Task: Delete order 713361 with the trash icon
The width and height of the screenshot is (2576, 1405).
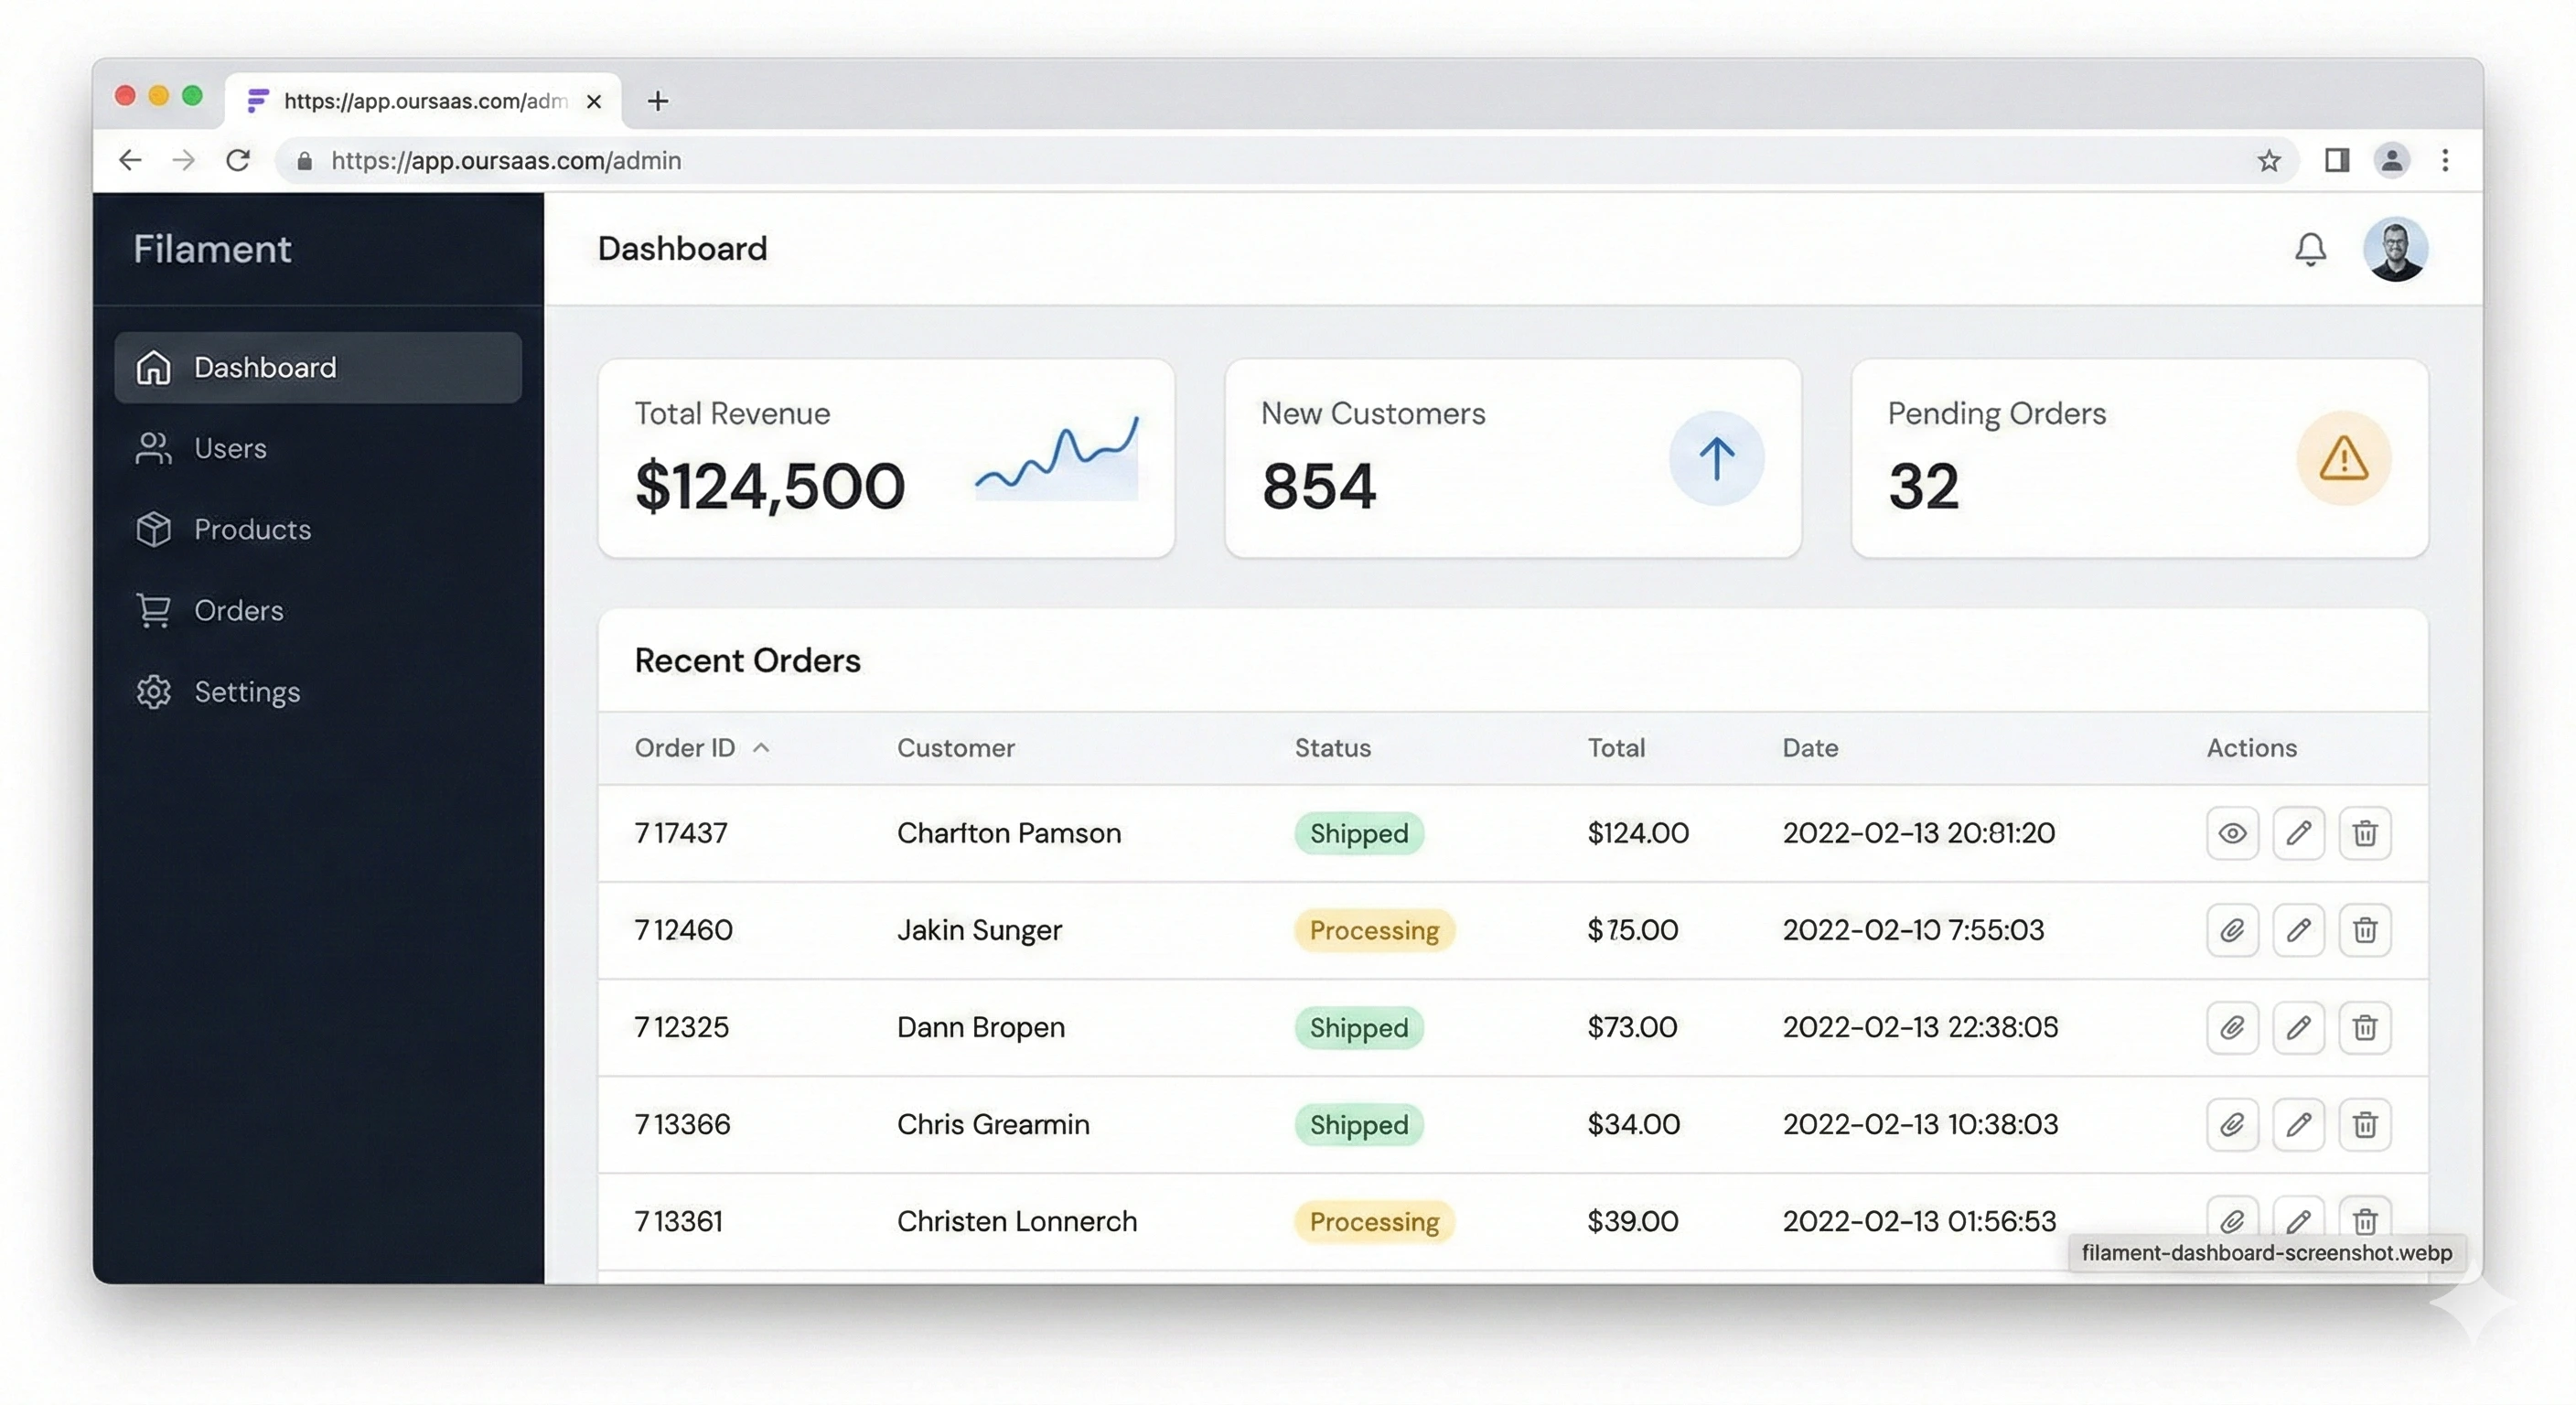Action: 2366,1221
